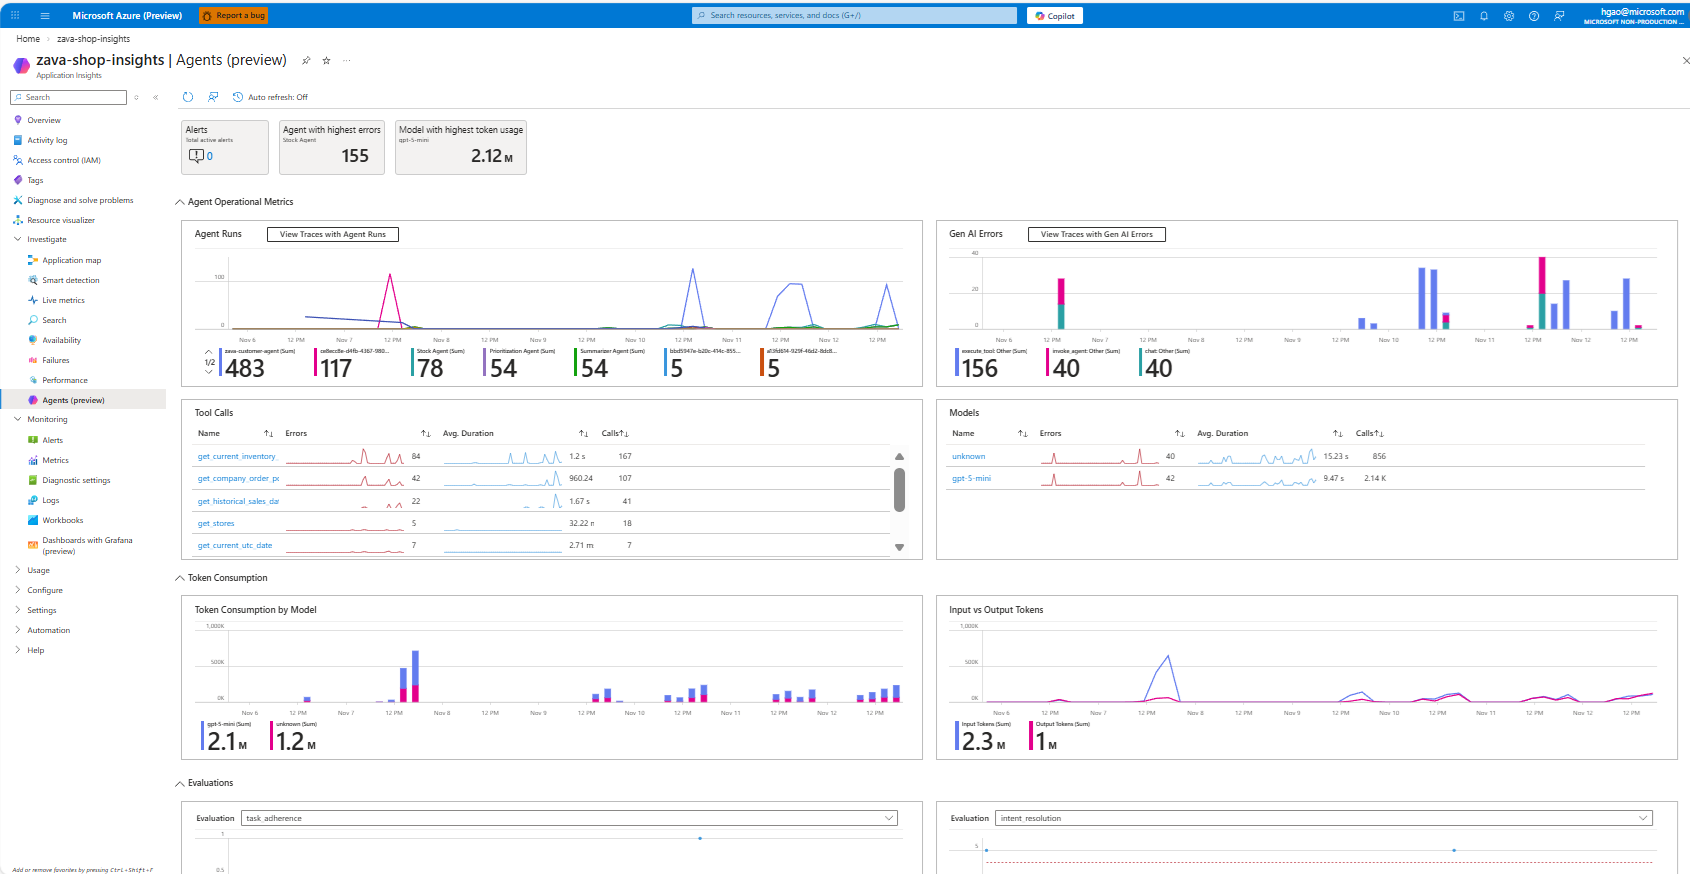Click Report a bug button

click(x=233, y=16)
